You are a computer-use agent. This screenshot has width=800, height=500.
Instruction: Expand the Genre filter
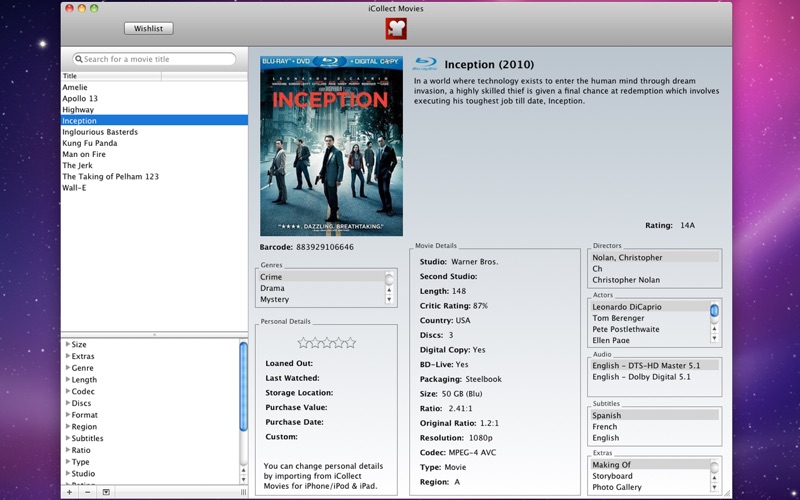coord(68,367)
